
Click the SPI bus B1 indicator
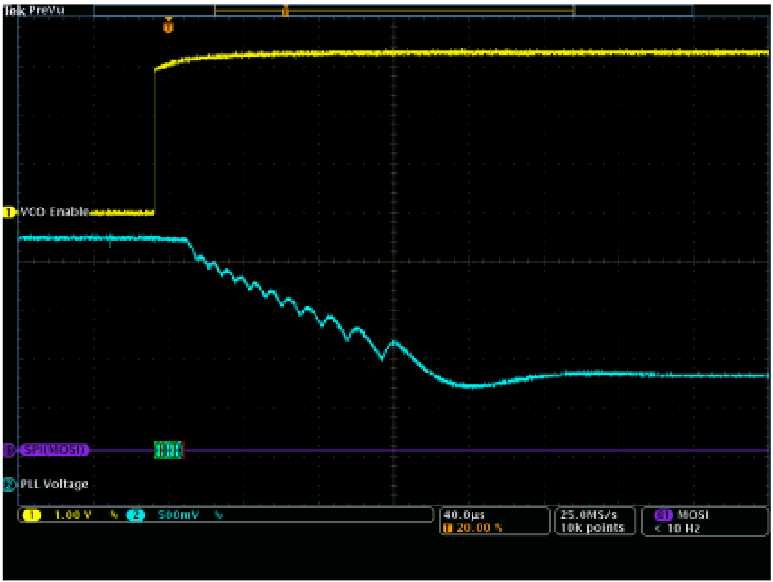(x=9, y=450)
